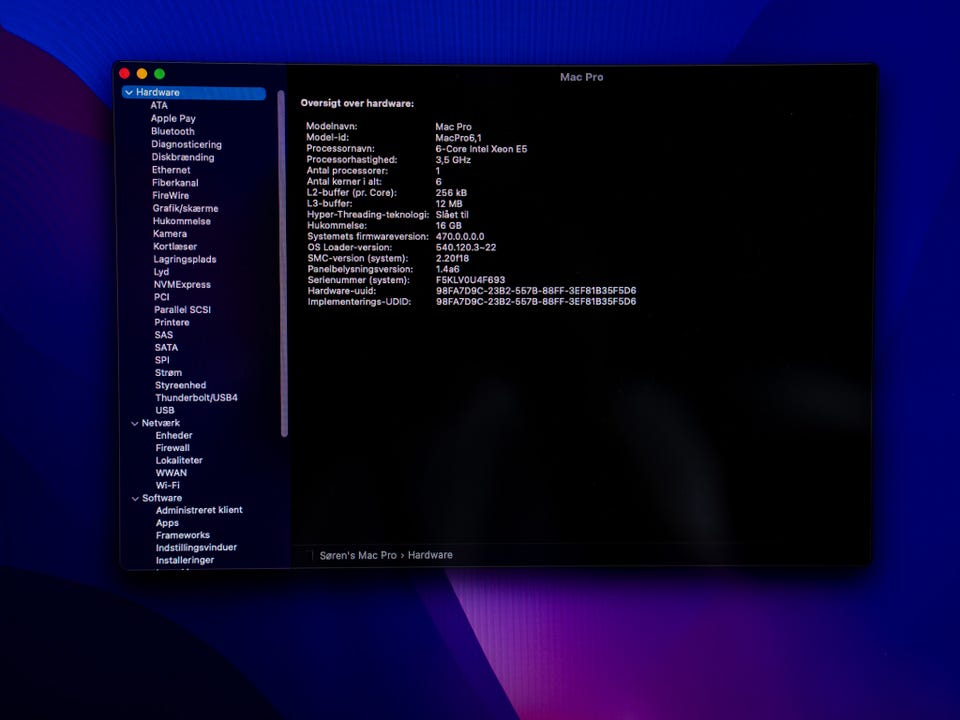
Task: Open Apps under Software
Action: (x=167, y=523)
